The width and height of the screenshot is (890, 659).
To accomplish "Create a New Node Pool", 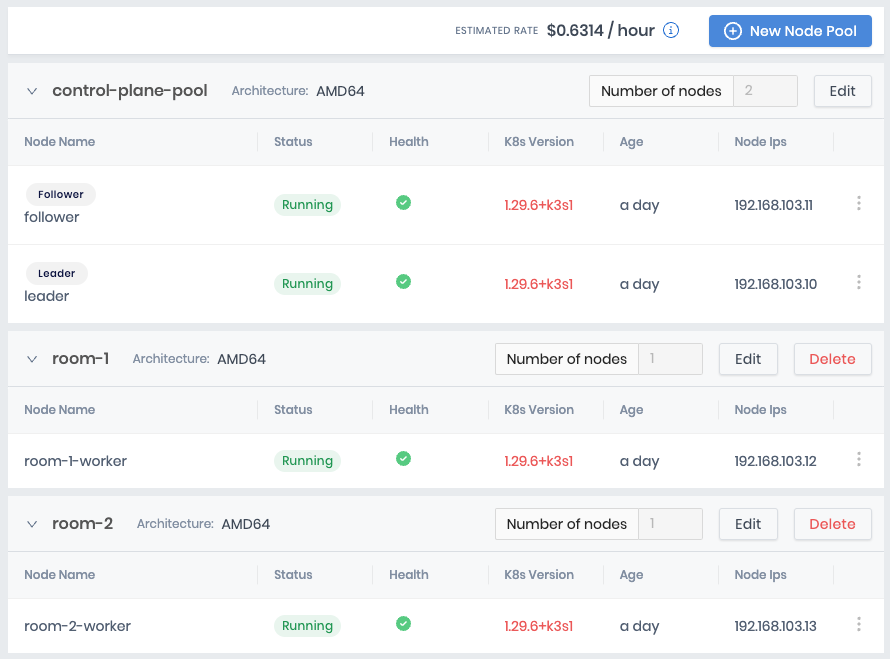I will coord(790,31).
